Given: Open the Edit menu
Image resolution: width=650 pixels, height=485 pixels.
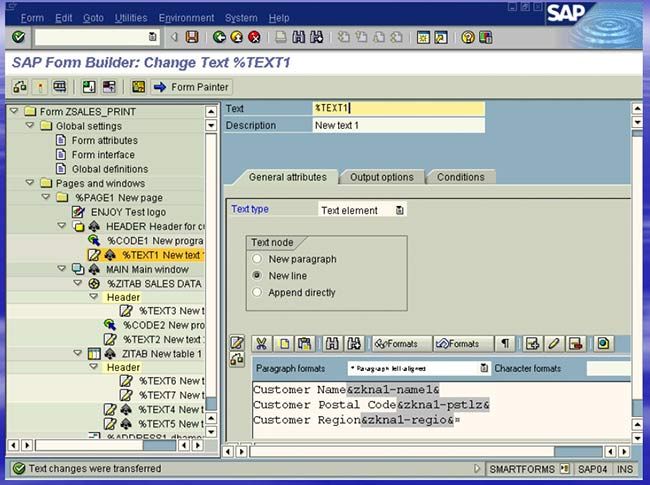Looking at the screenshot, I should click(x=63, y=18).
